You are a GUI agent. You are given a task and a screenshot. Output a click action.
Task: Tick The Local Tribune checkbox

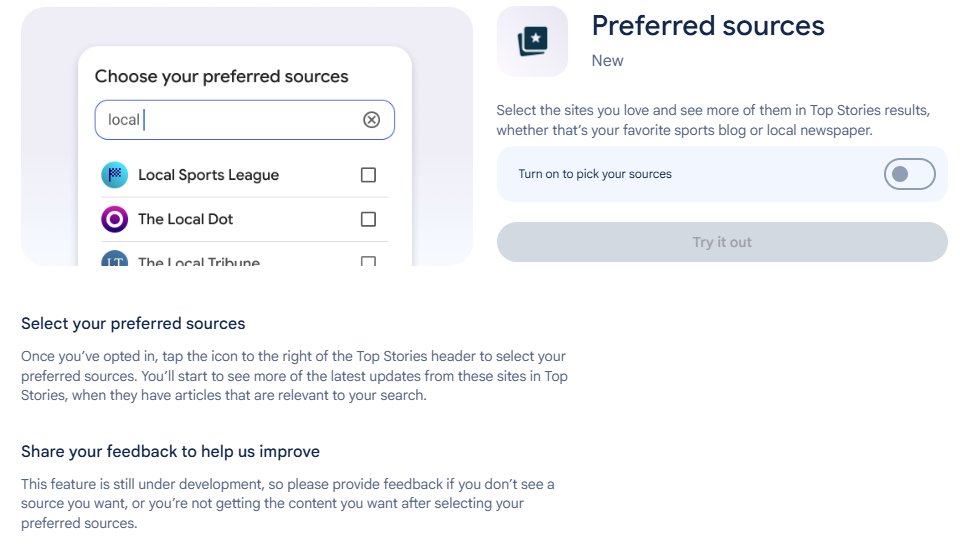click(369, 261)
